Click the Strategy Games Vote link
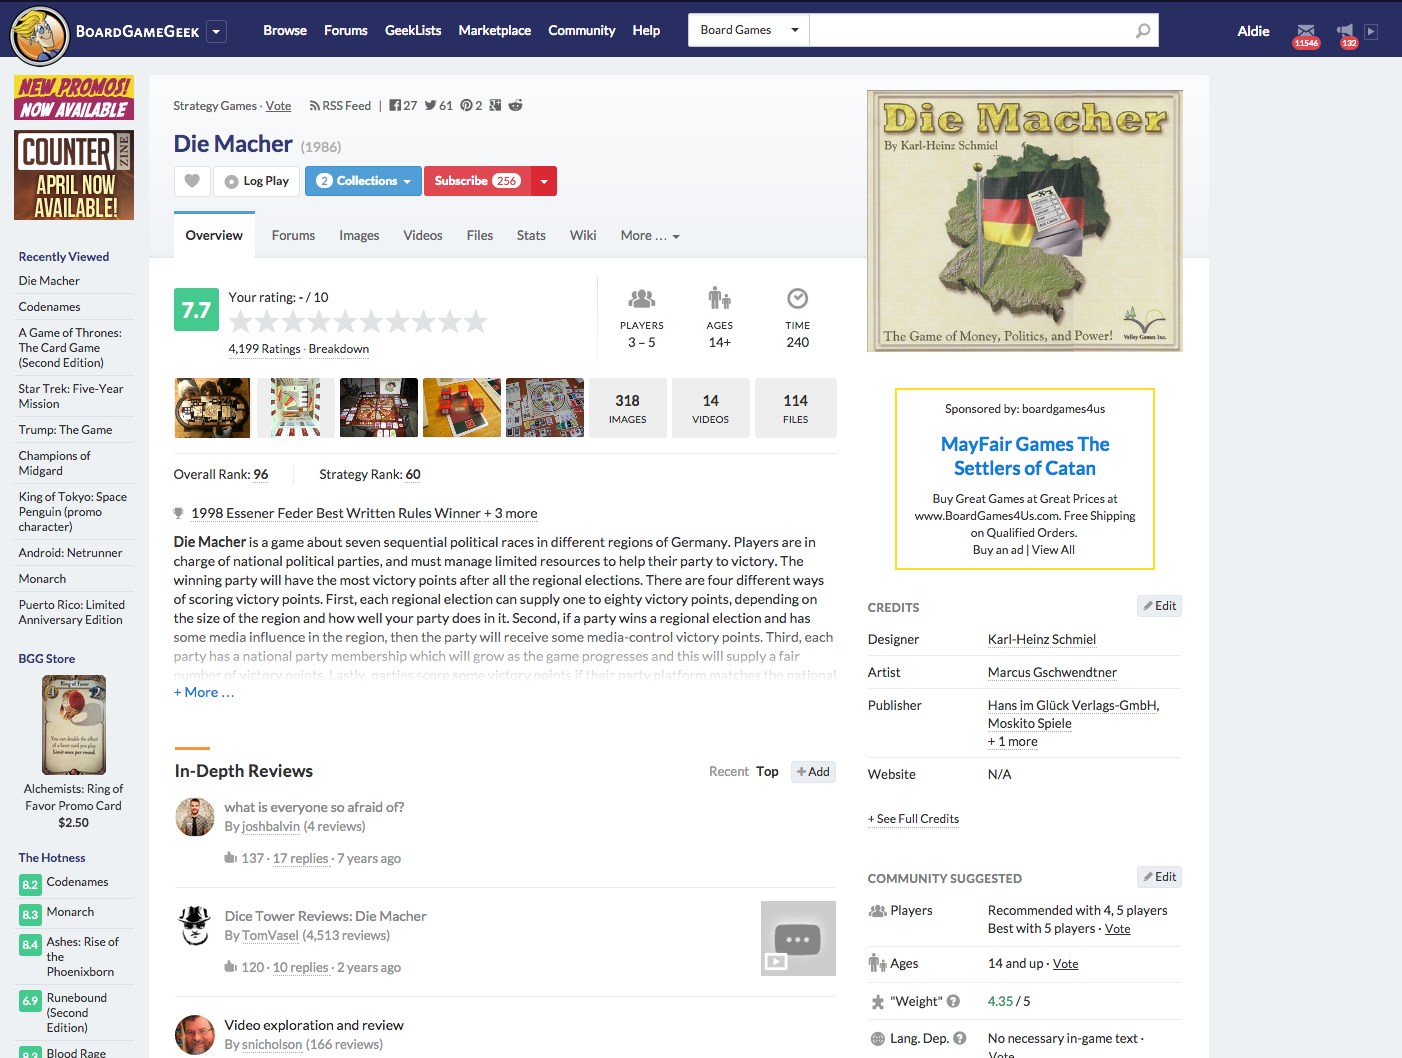 (x=278, y=106)
